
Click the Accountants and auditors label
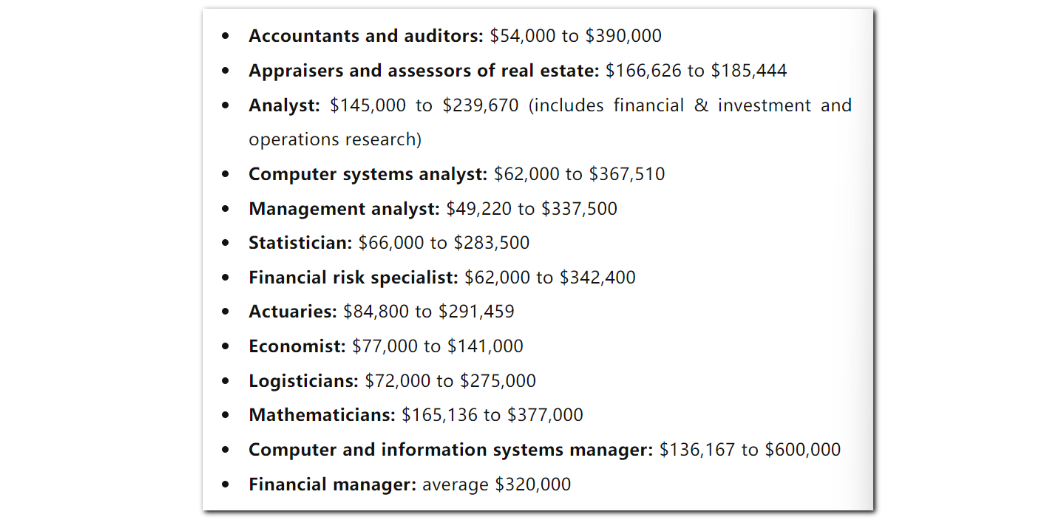(366, 36)
